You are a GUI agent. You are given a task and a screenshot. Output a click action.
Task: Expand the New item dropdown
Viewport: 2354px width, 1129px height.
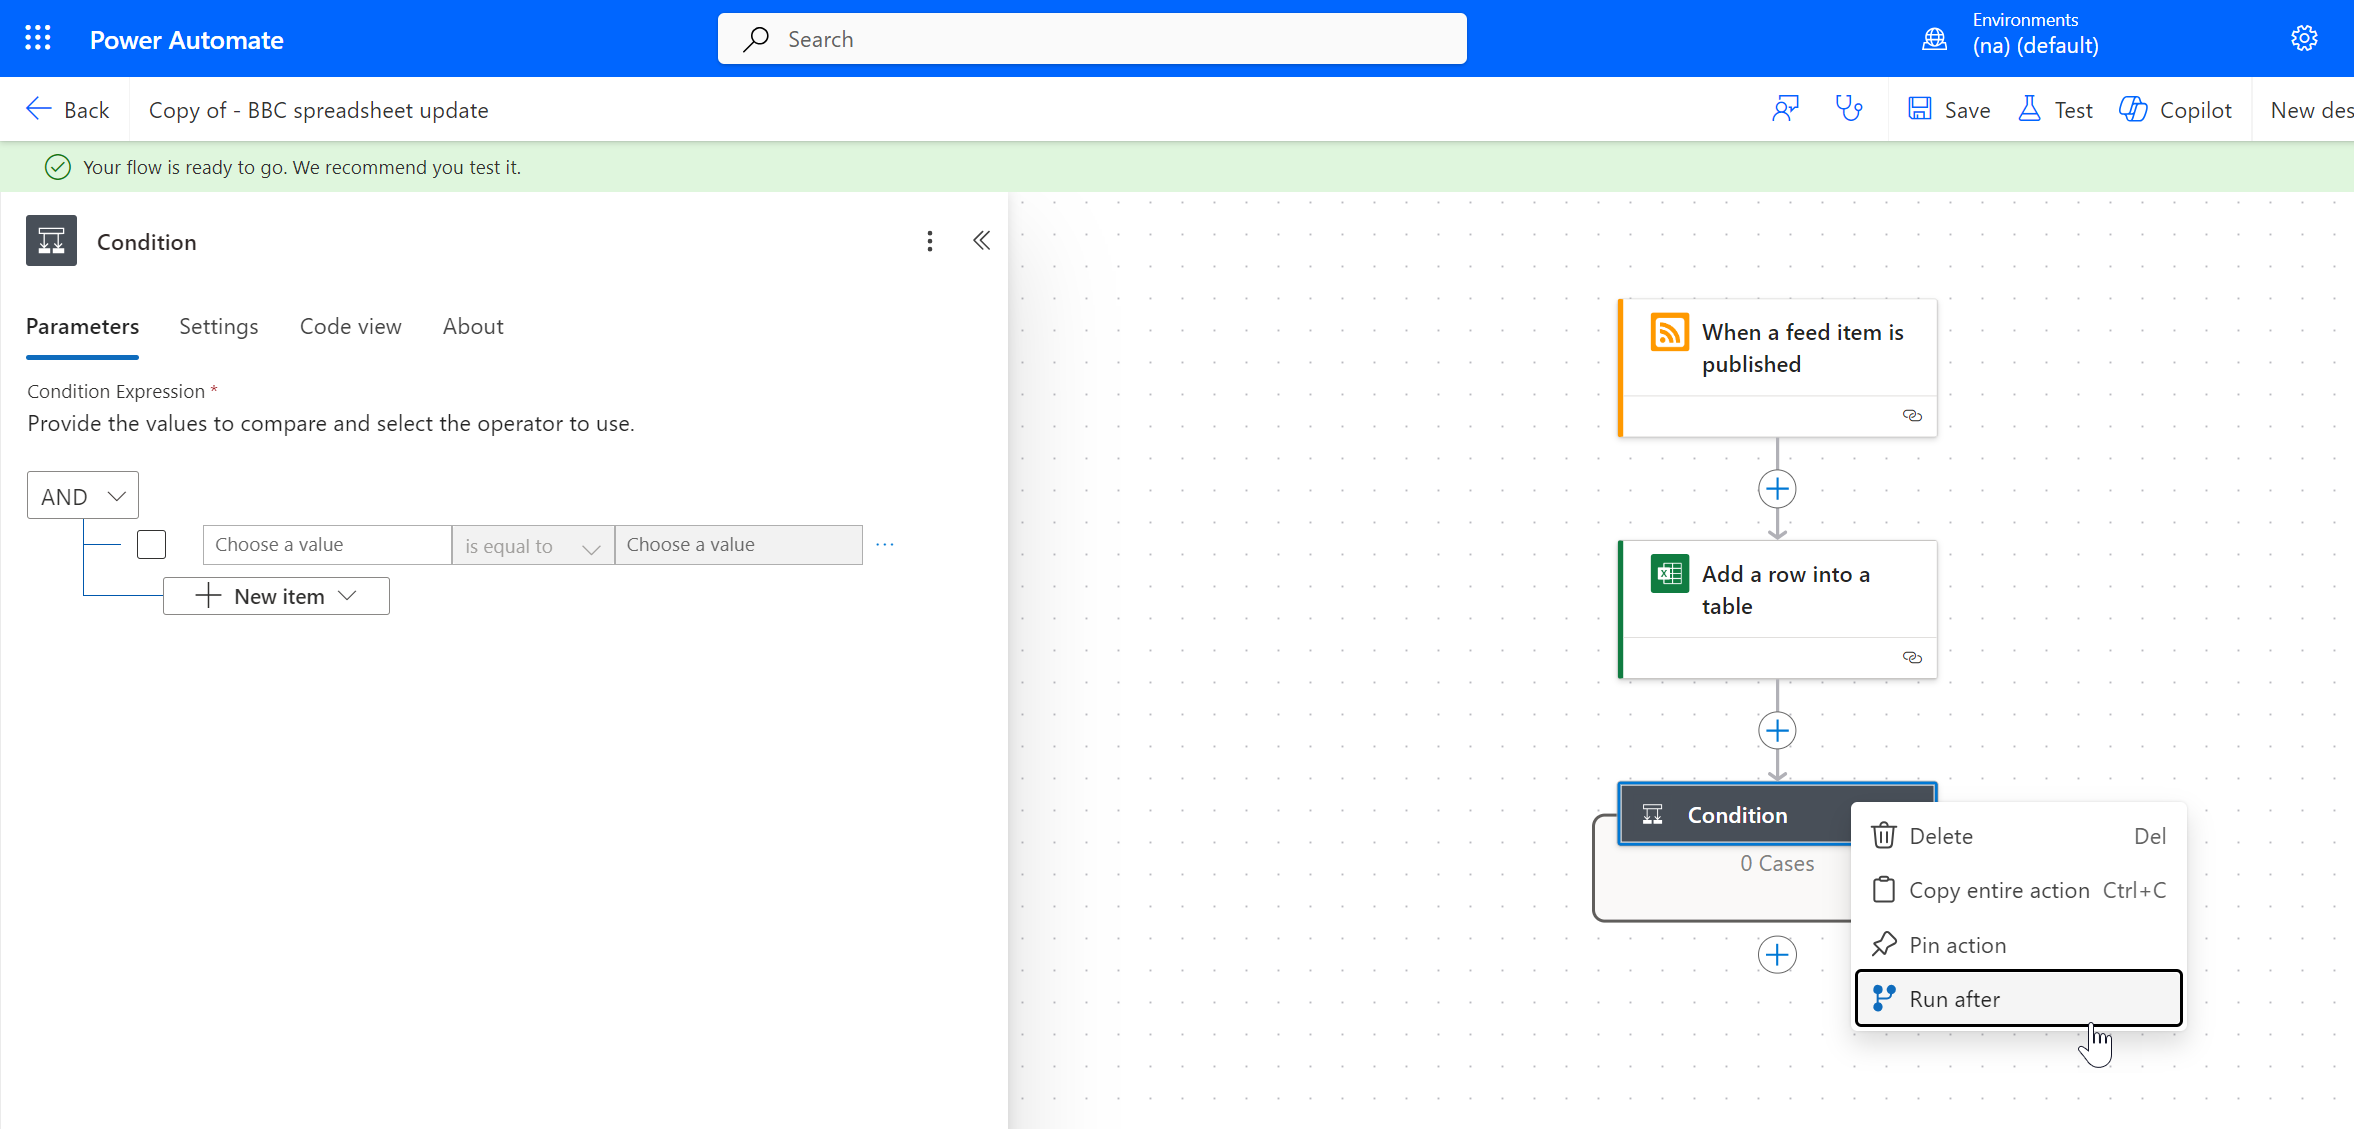tap(276, 597)
